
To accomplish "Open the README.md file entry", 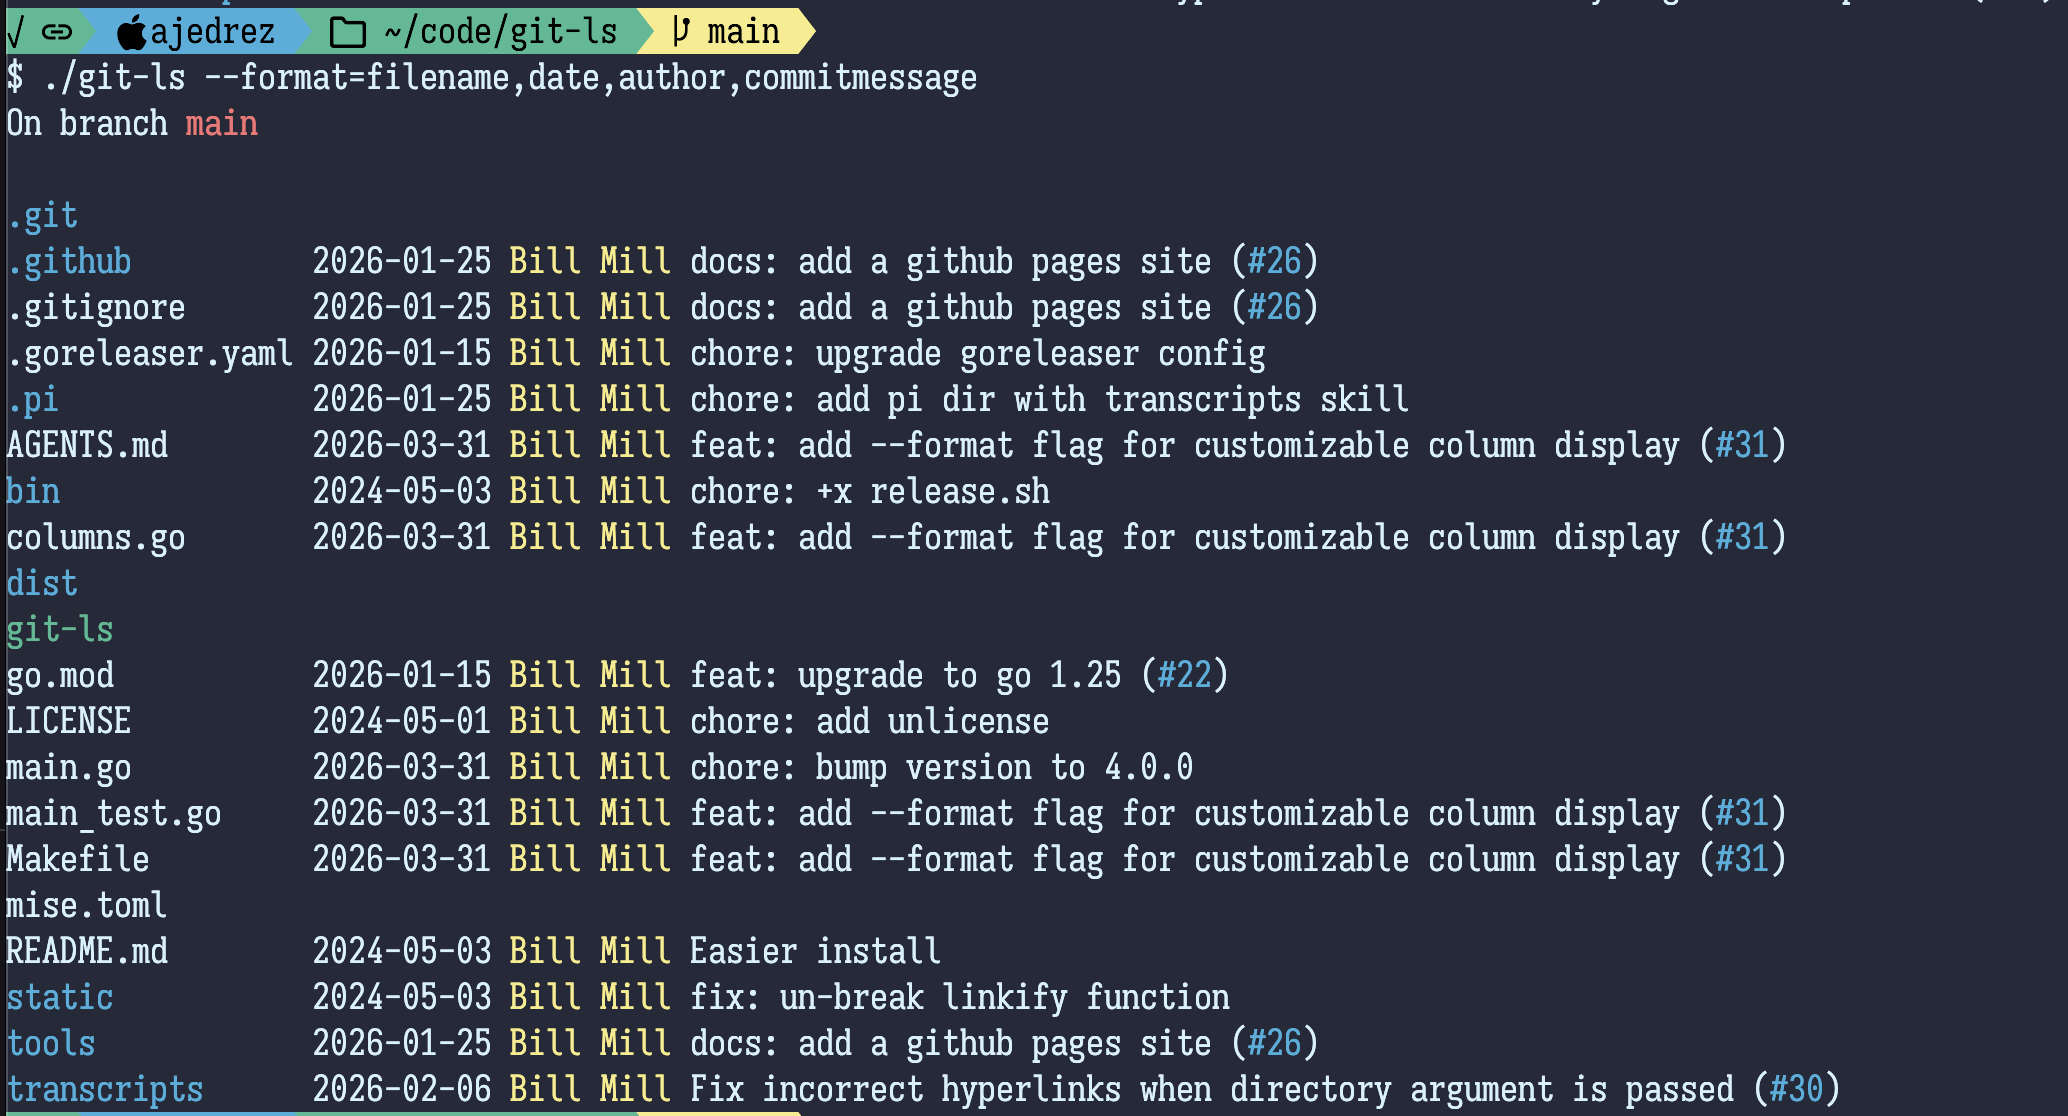I will point(87,952).
